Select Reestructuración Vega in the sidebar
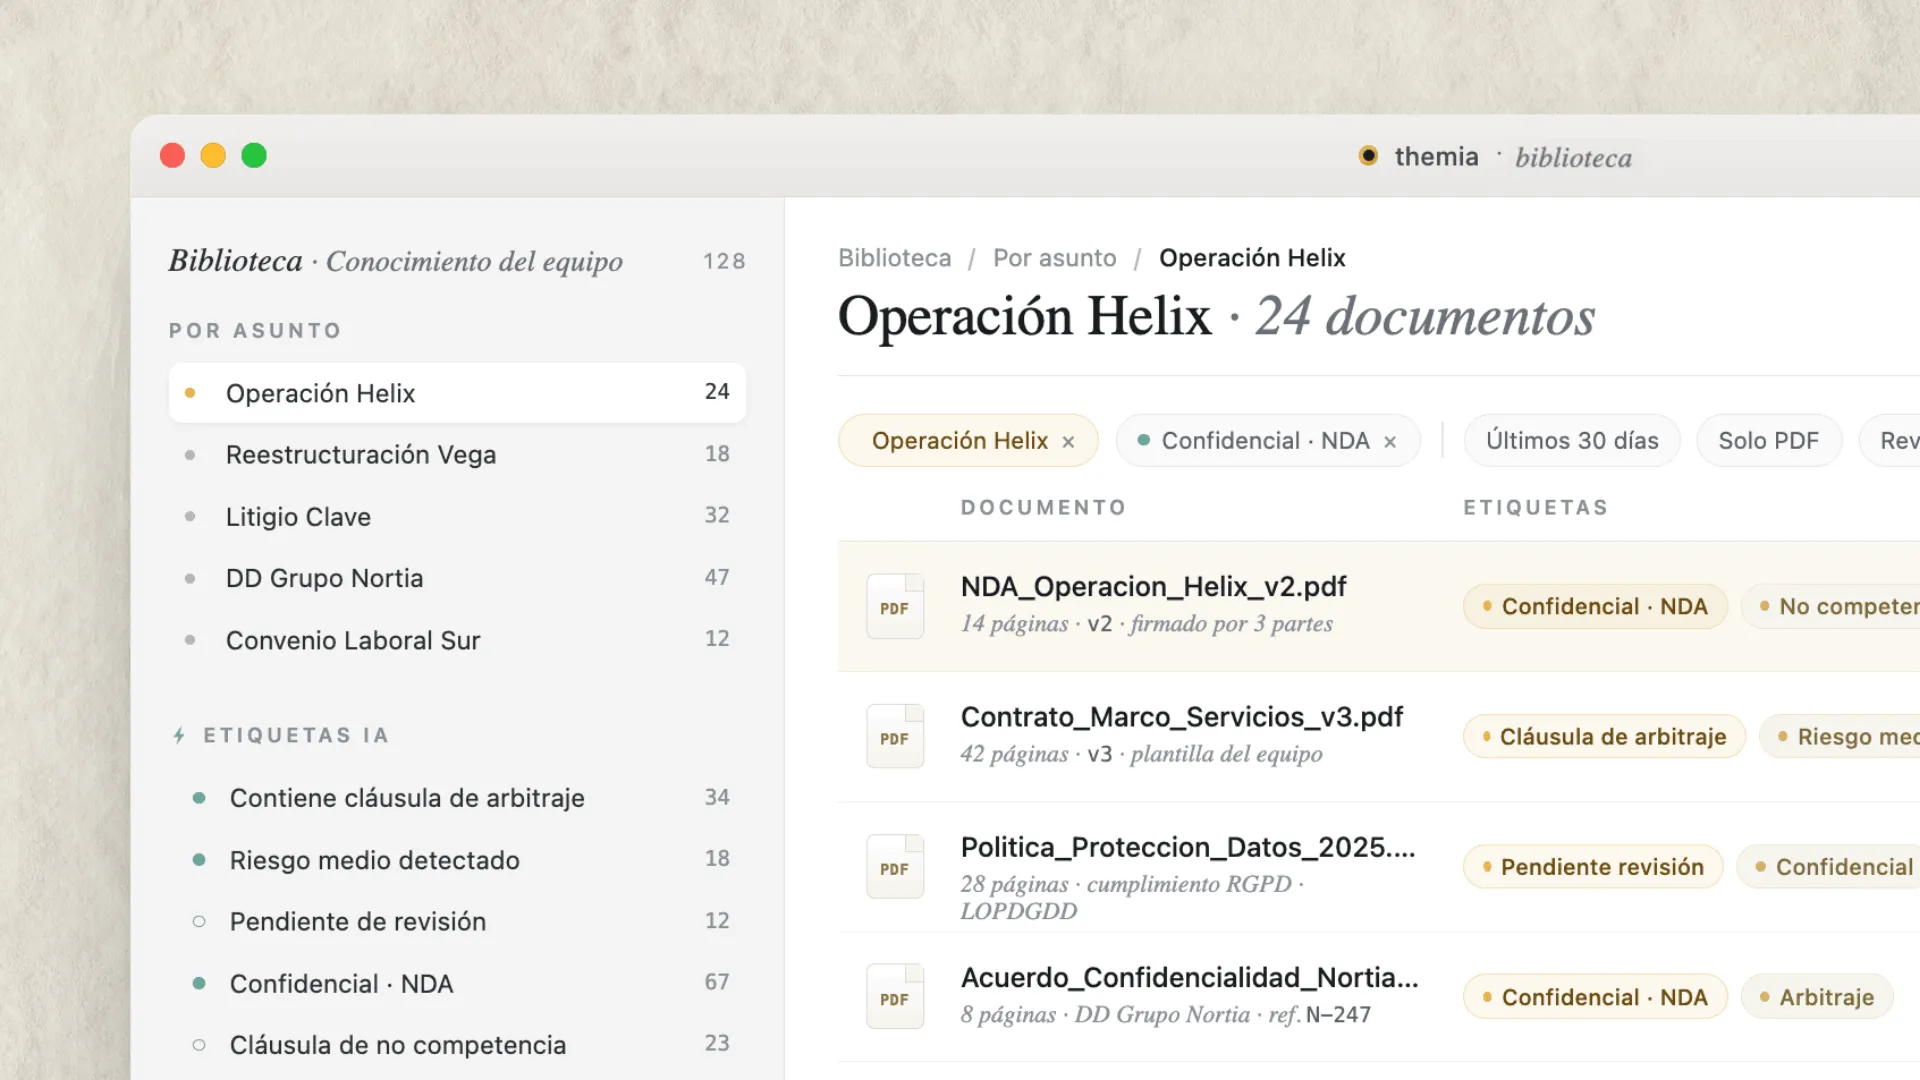1920x1080 pixels. pyautogui.click(x=457, y=455)
